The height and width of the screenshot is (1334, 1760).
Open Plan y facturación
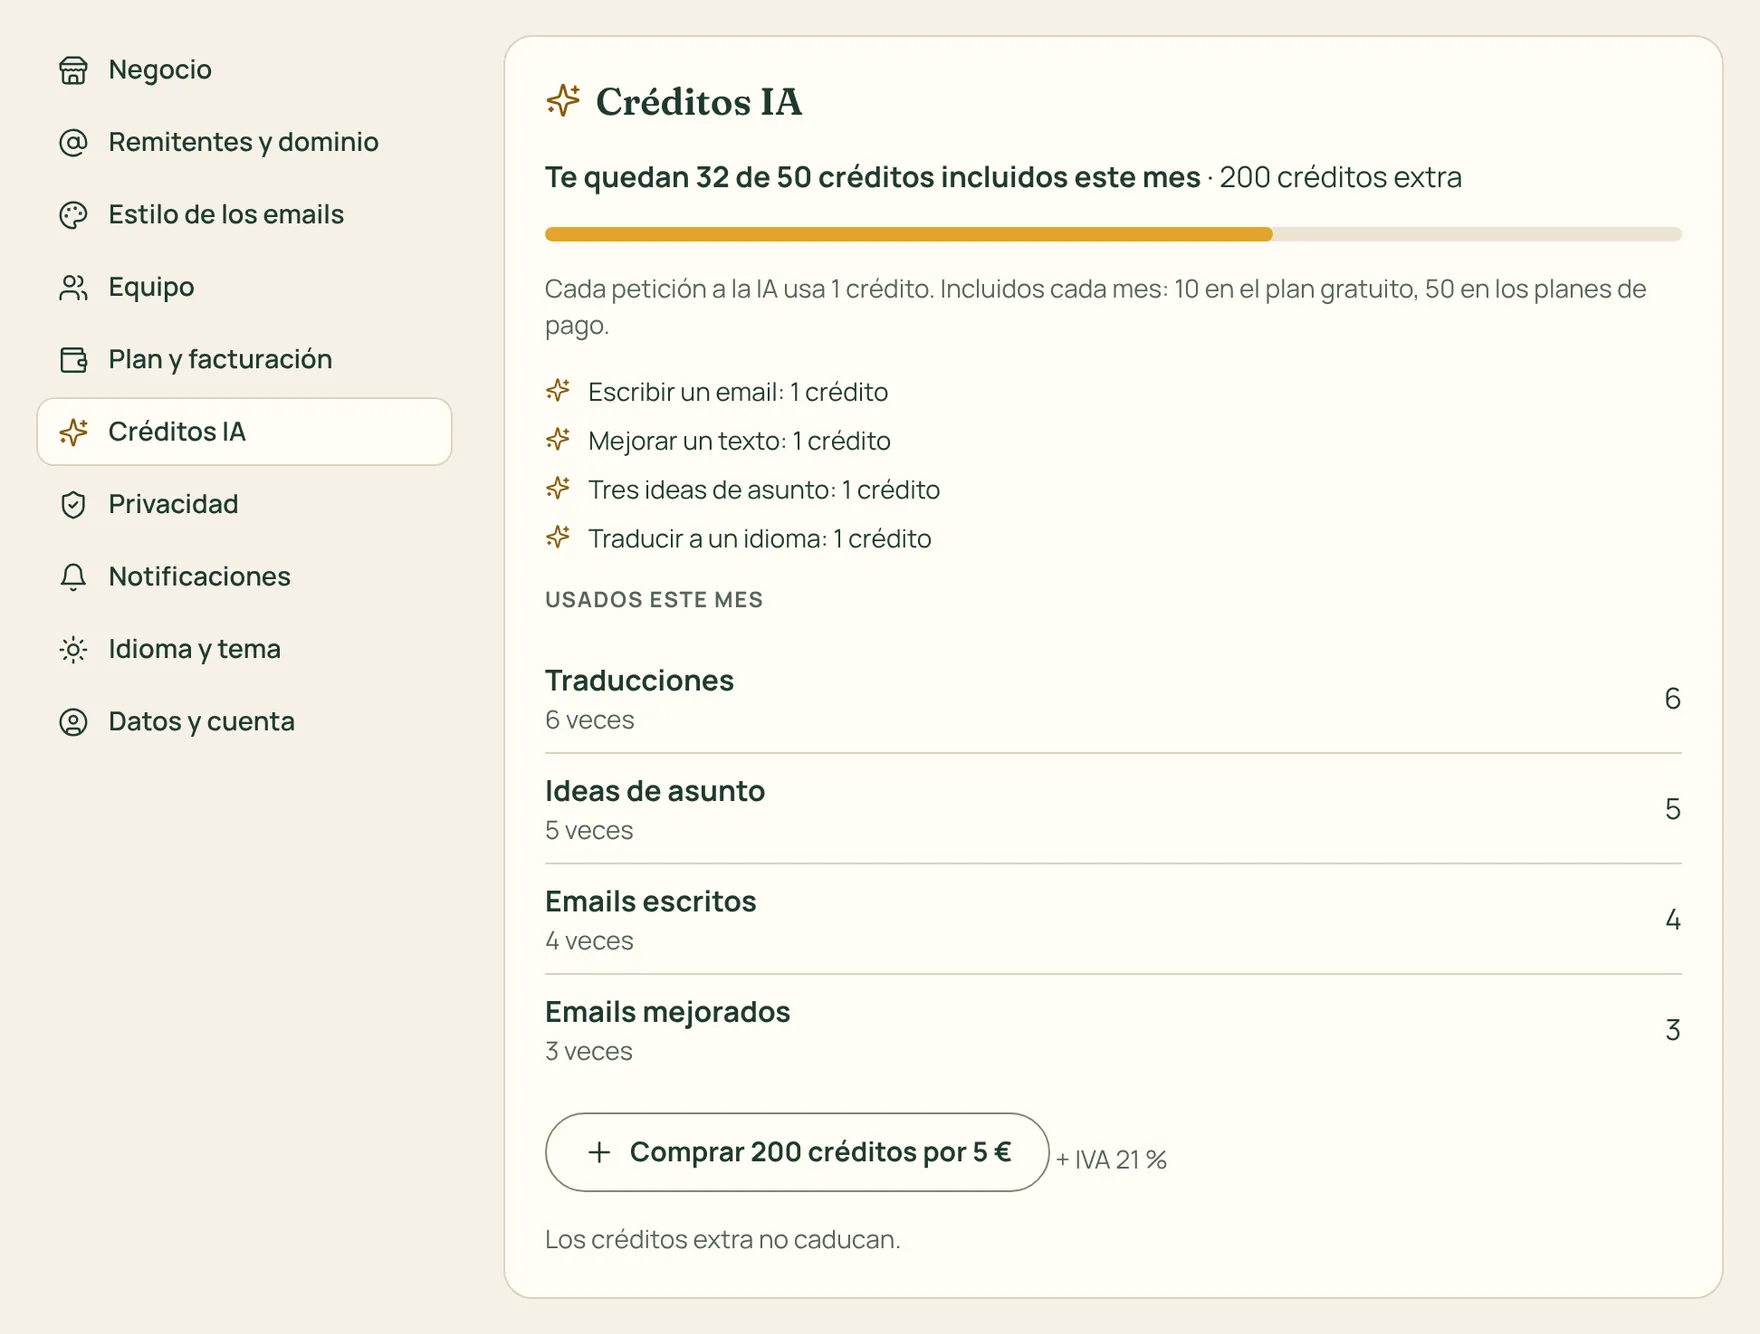[244, 360]
